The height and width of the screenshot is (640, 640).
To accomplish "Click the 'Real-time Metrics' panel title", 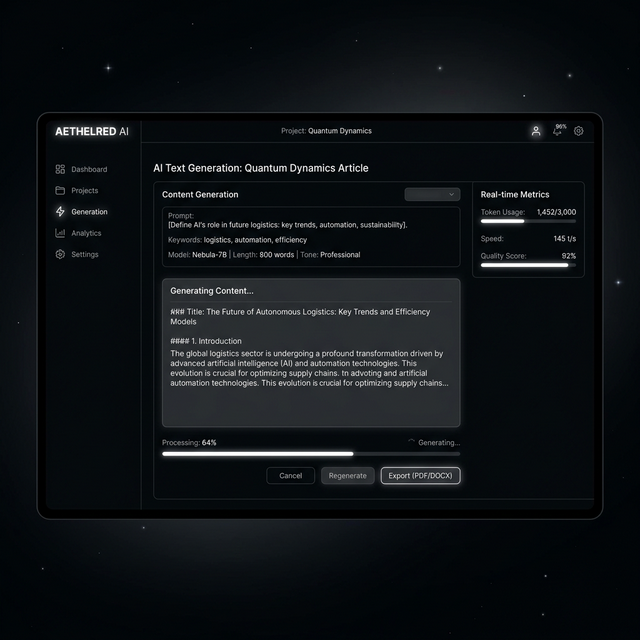I will pos(515,194).
